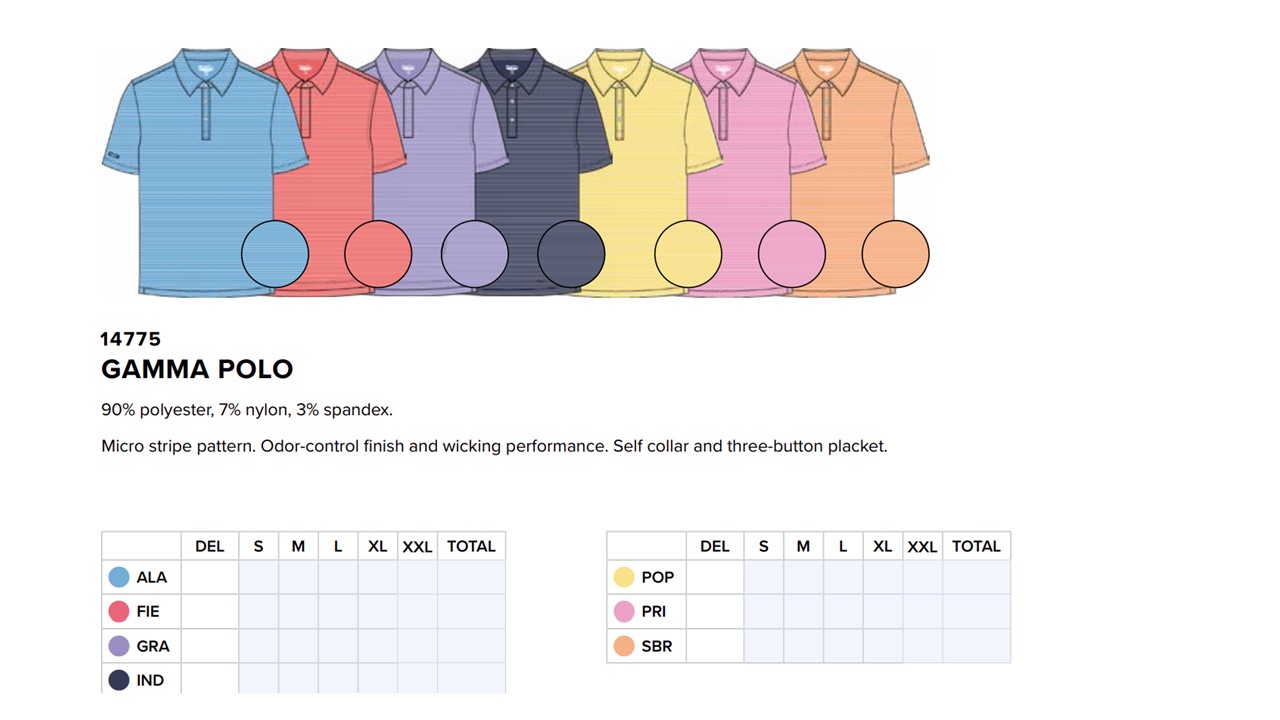
Task: Click the SBR orange dot icon
Action: point(624,646)
